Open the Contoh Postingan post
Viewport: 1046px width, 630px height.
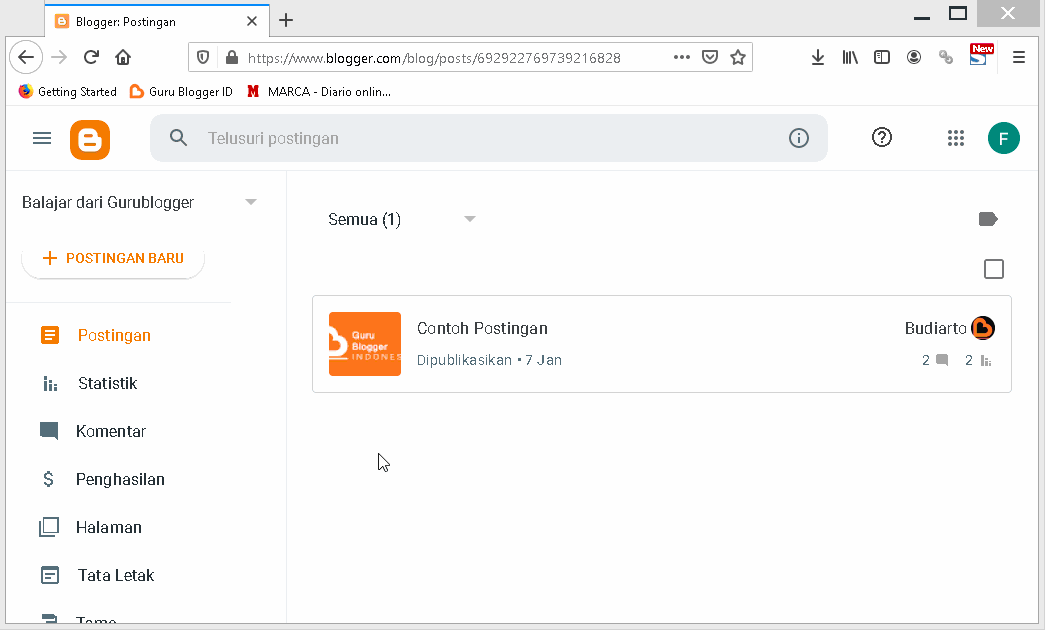point(482,328)
